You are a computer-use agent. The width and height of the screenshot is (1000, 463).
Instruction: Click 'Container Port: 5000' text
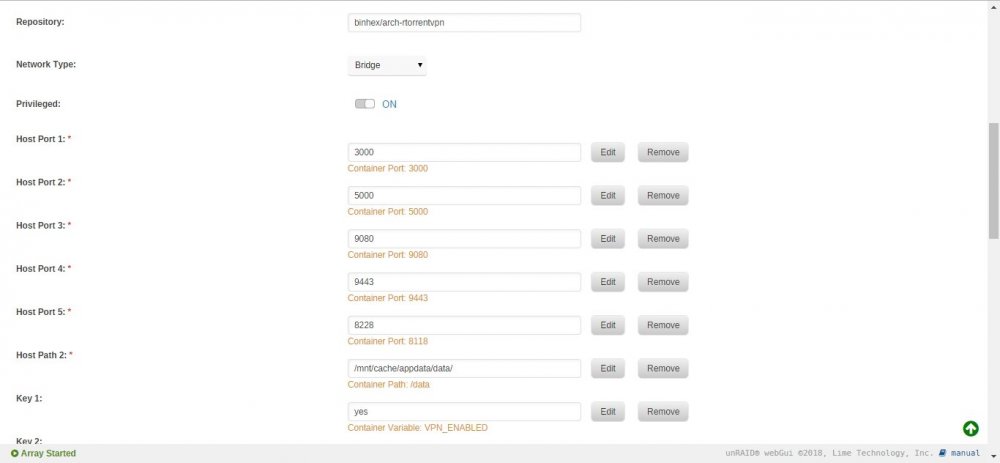(x=388, y=212)
